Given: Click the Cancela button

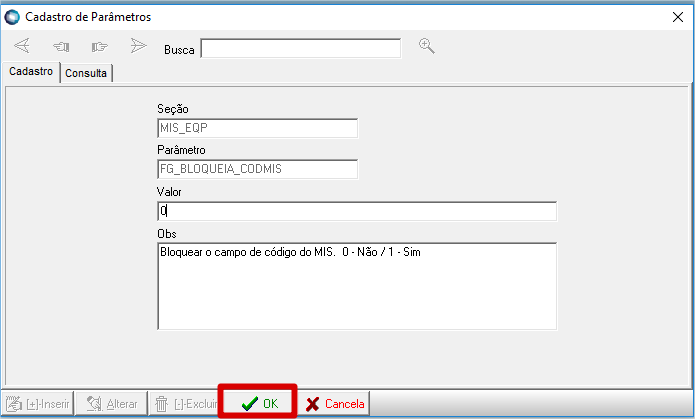Looking at the screenshot, I should coord(334,403).
